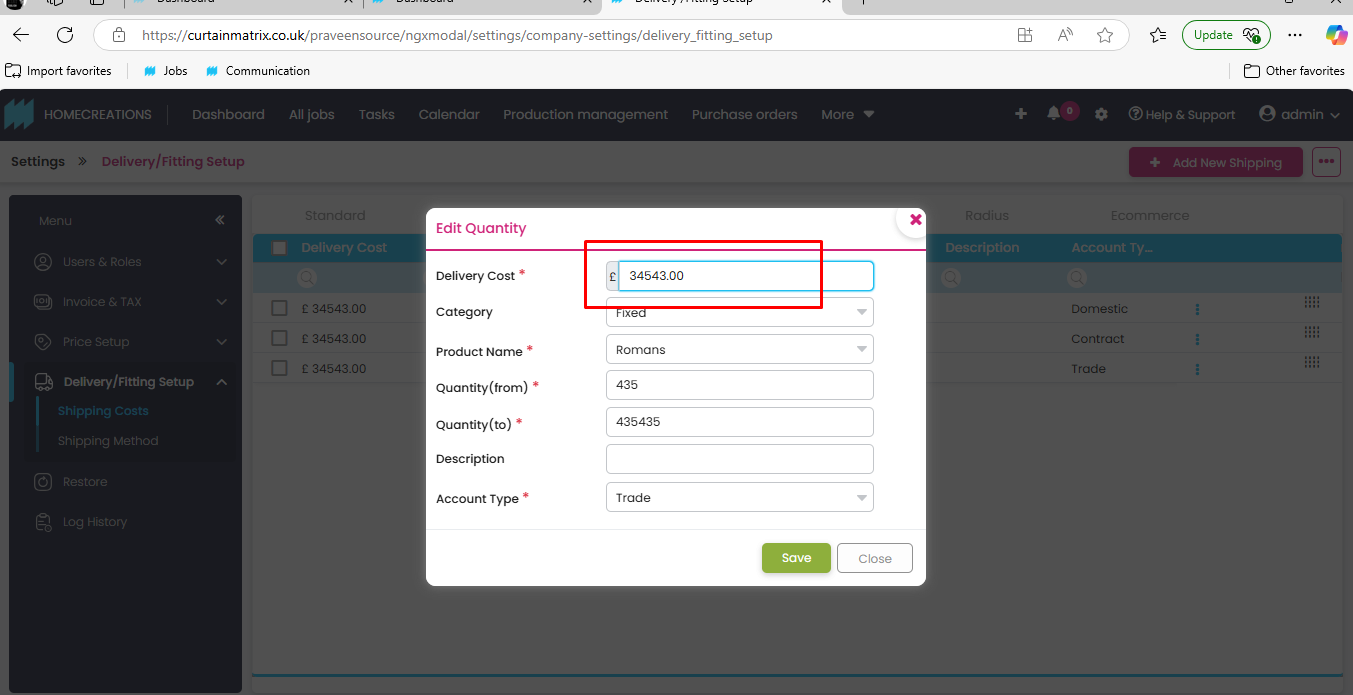
Task: Open the Category dropdown showing Fixed
Action: pos(739,312)
